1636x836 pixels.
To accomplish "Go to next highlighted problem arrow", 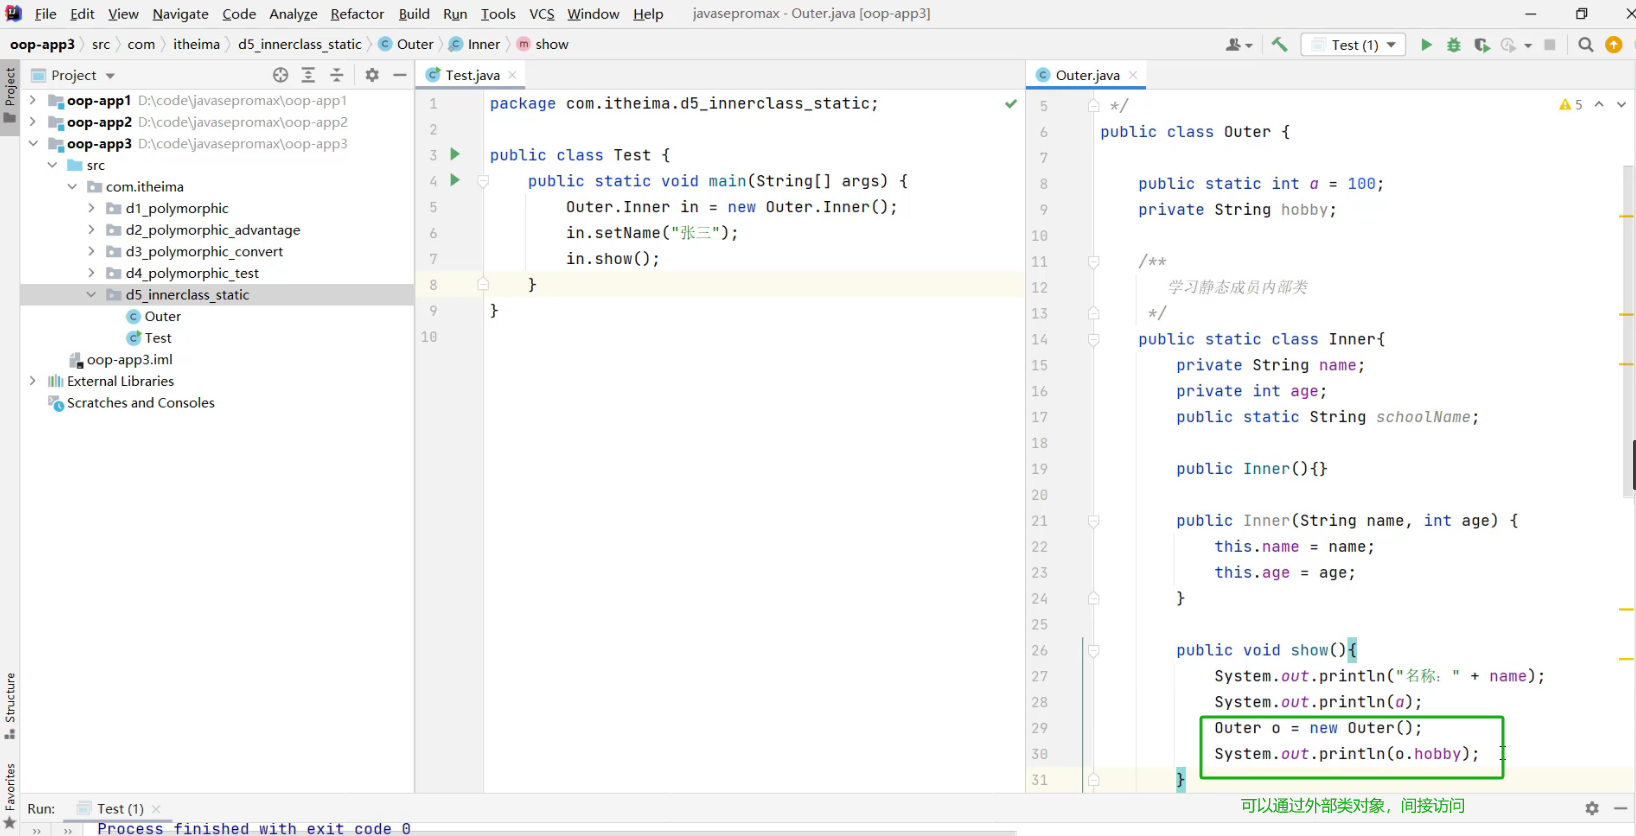I will point(1621,104).
